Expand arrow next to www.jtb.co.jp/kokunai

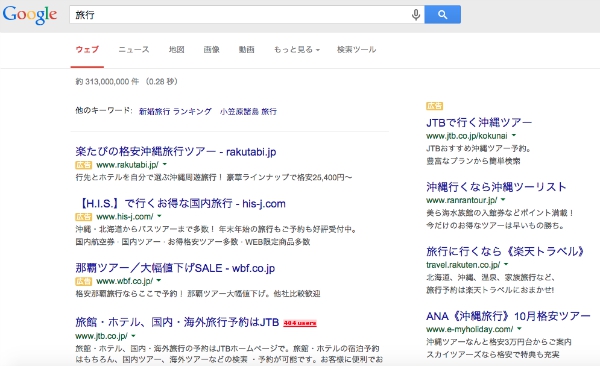(514, 135)
